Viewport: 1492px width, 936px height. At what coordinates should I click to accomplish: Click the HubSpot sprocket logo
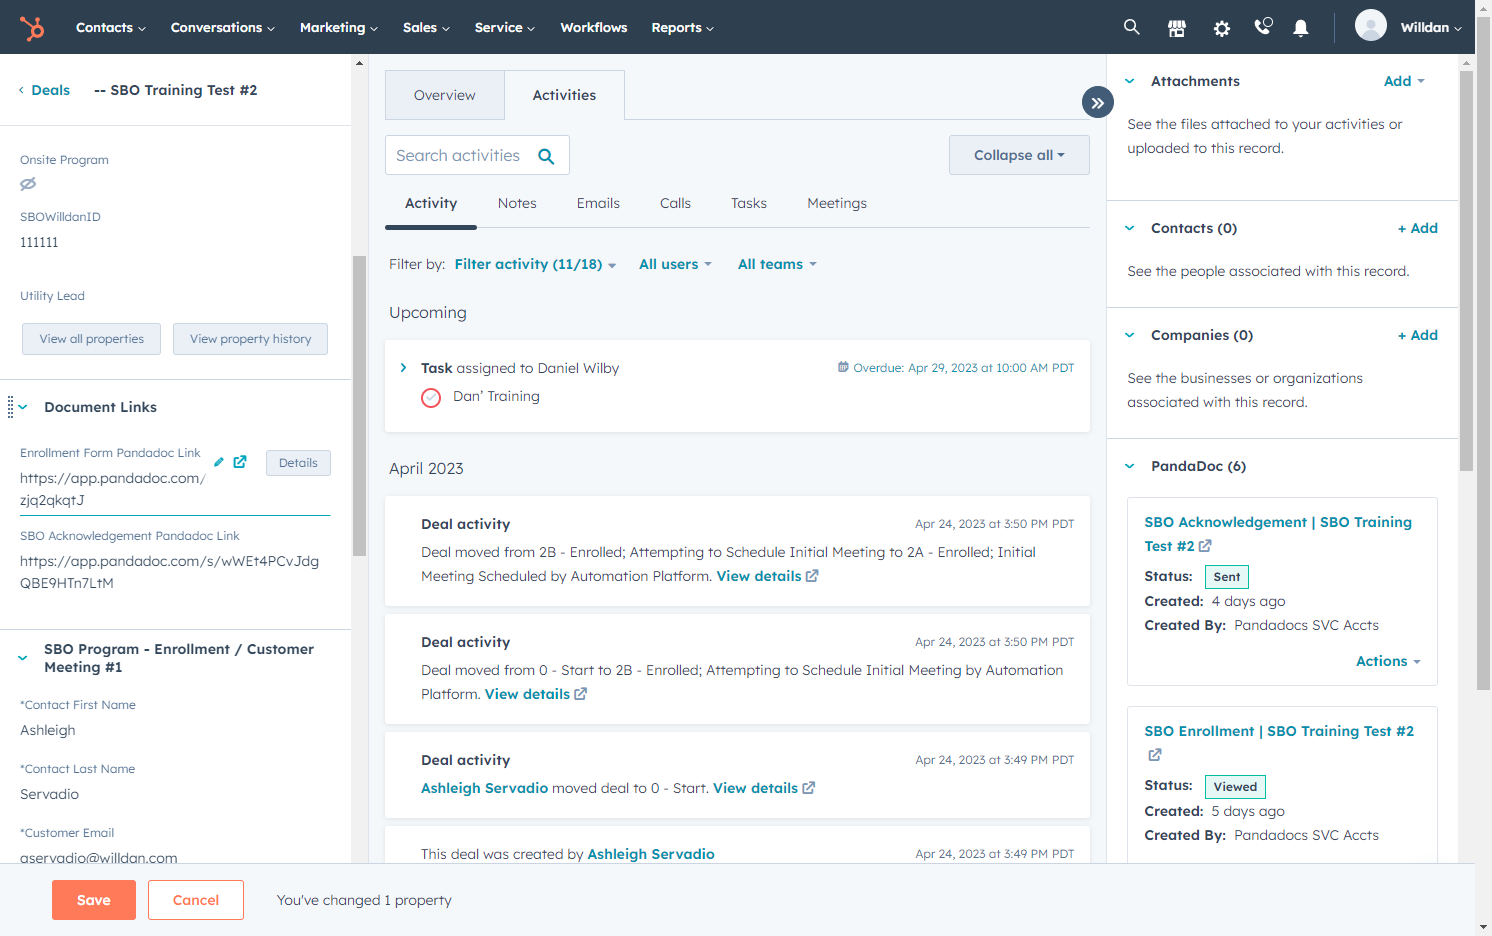coord(32,28)
